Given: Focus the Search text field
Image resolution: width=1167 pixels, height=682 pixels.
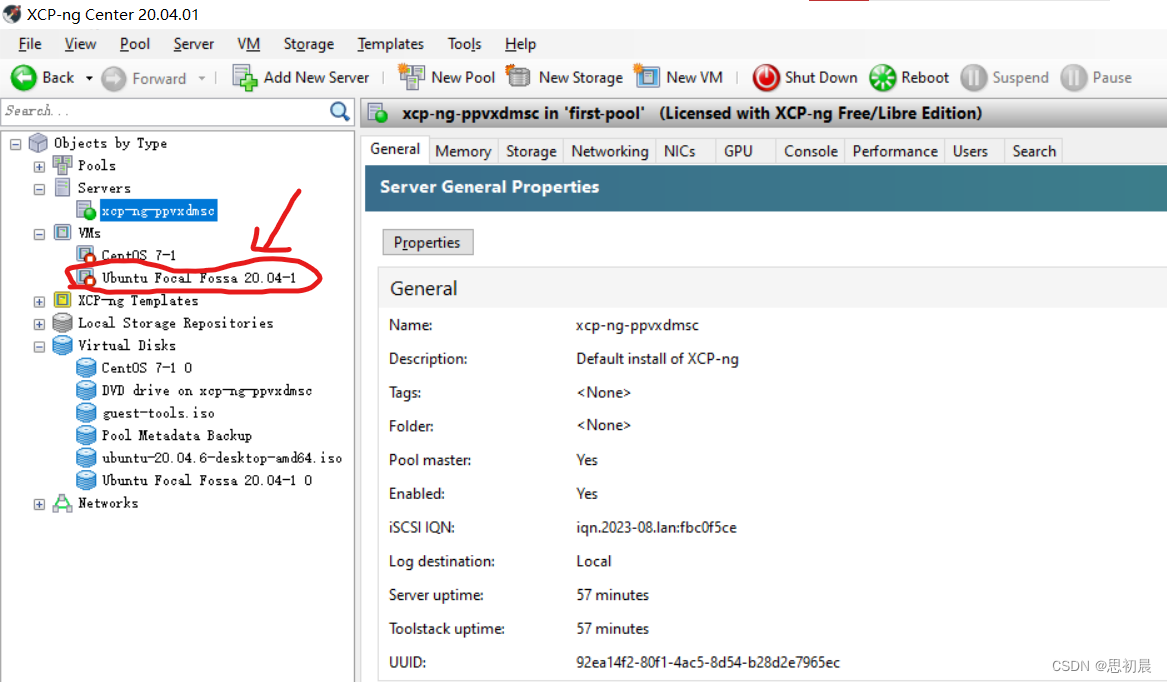Looking at the screenshot, I should point(164,111).
